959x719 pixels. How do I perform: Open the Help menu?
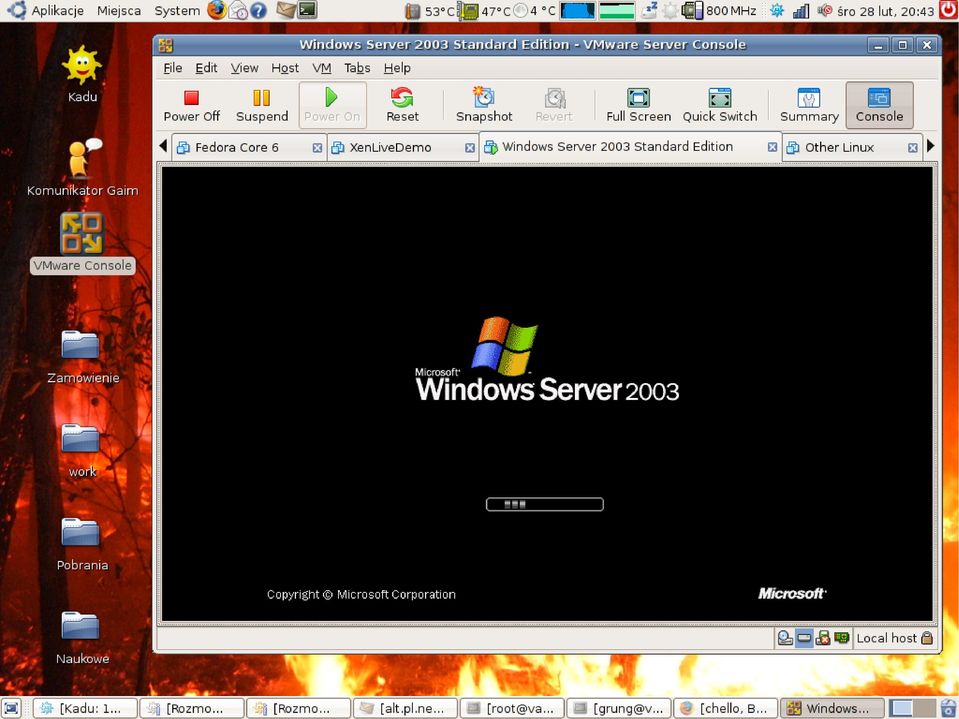point(397,68)
